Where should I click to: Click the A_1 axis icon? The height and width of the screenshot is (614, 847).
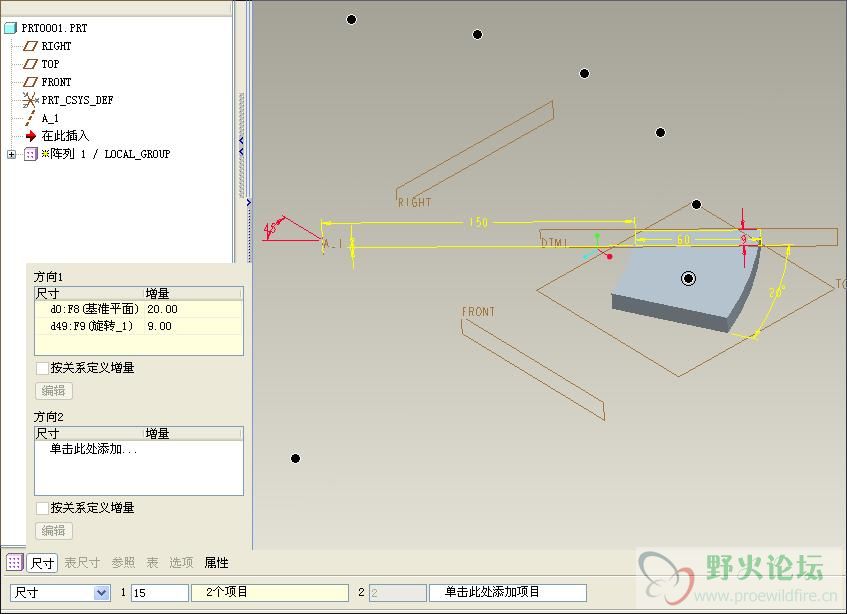tap(31, 118)
